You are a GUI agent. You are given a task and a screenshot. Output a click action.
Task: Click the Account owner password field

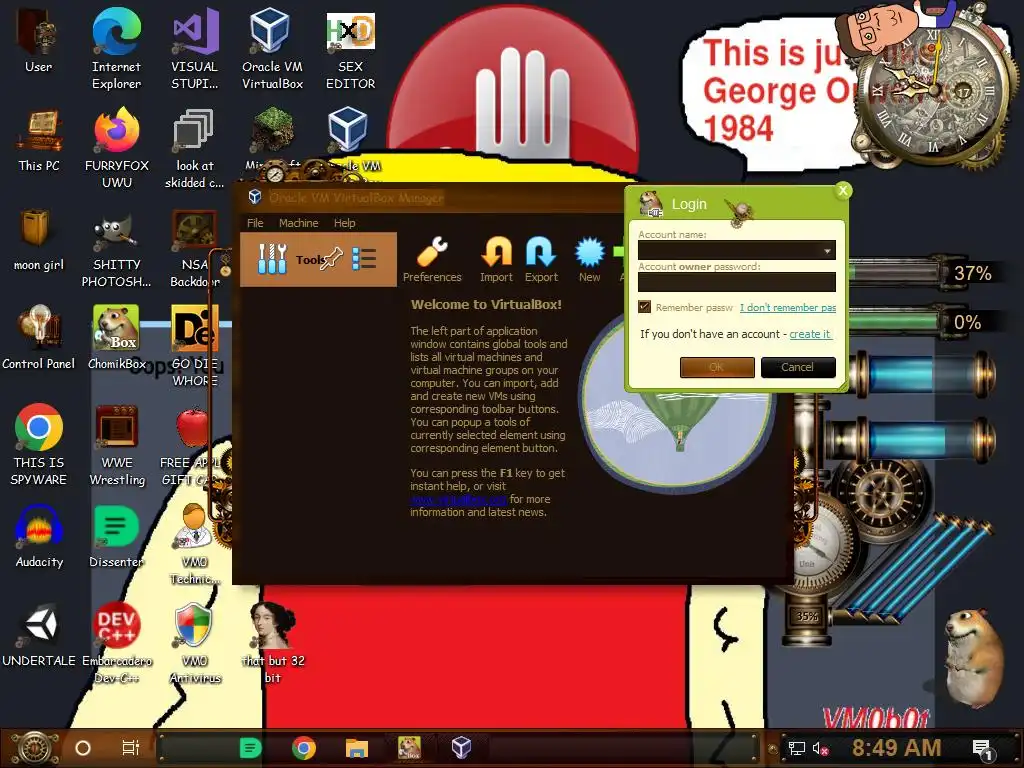pyautogui.click(x=737, y=282)
